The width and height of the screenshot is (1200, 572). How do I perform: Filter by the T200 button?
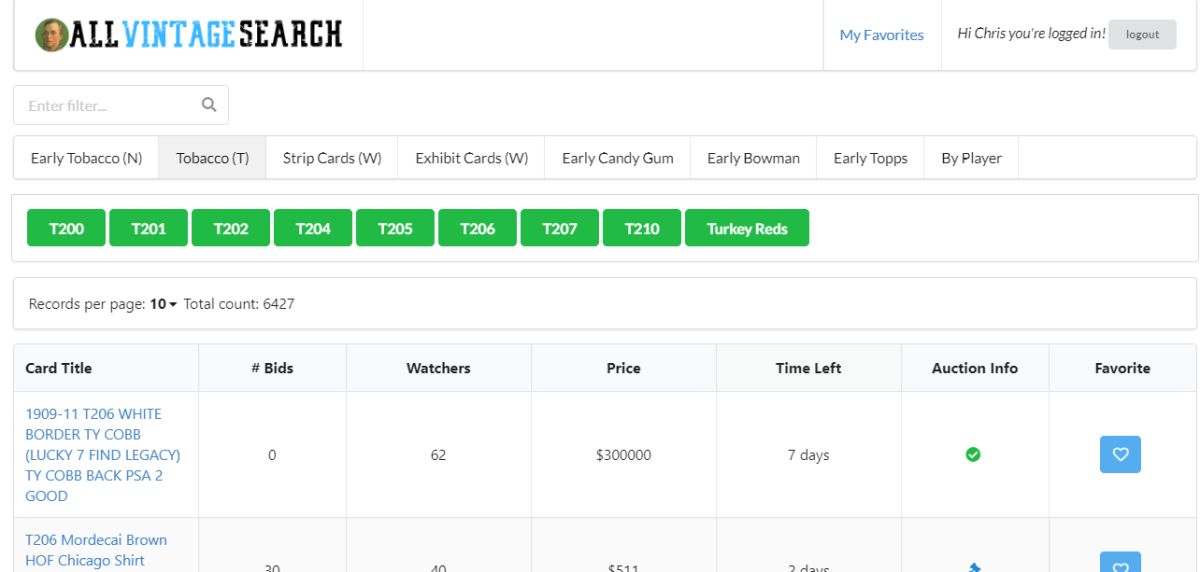click(x=66, y=228)
